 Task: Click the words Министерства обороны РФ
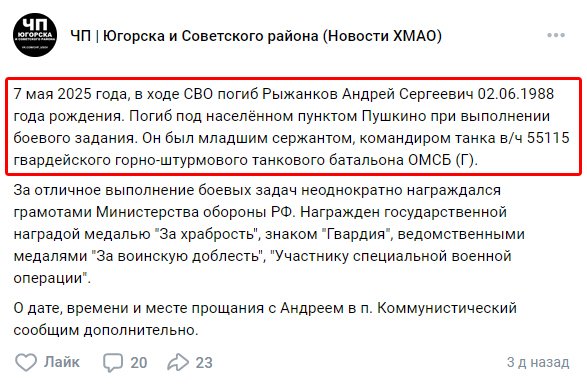(x=196, y=212)
